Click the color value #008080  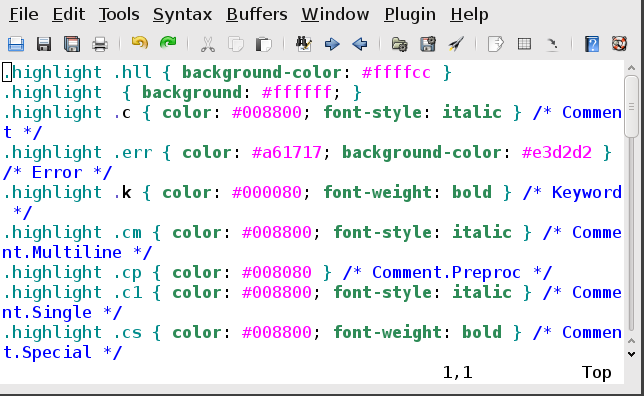click(x=277, y=273)
